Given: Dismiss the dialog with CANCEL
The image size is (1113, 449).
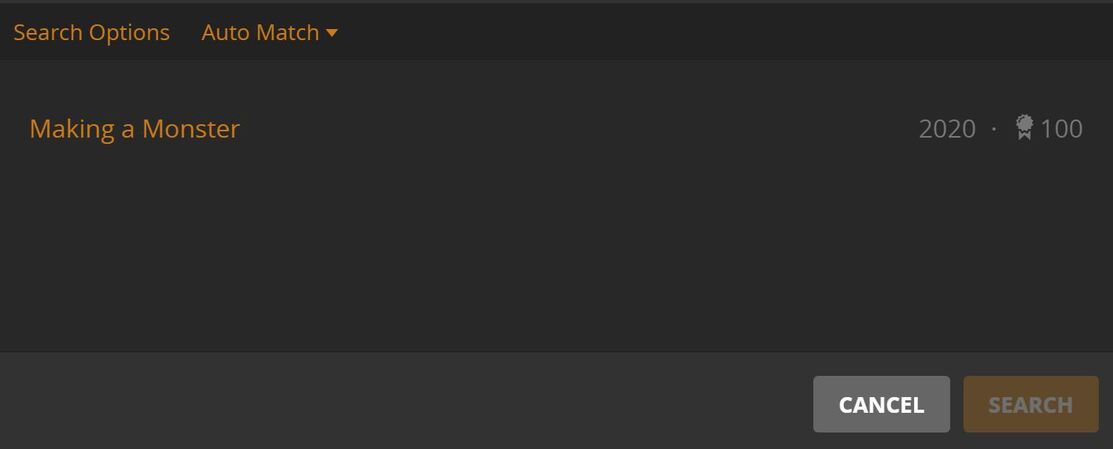Looking at the screenshot, I should click(x=882, y=404).
